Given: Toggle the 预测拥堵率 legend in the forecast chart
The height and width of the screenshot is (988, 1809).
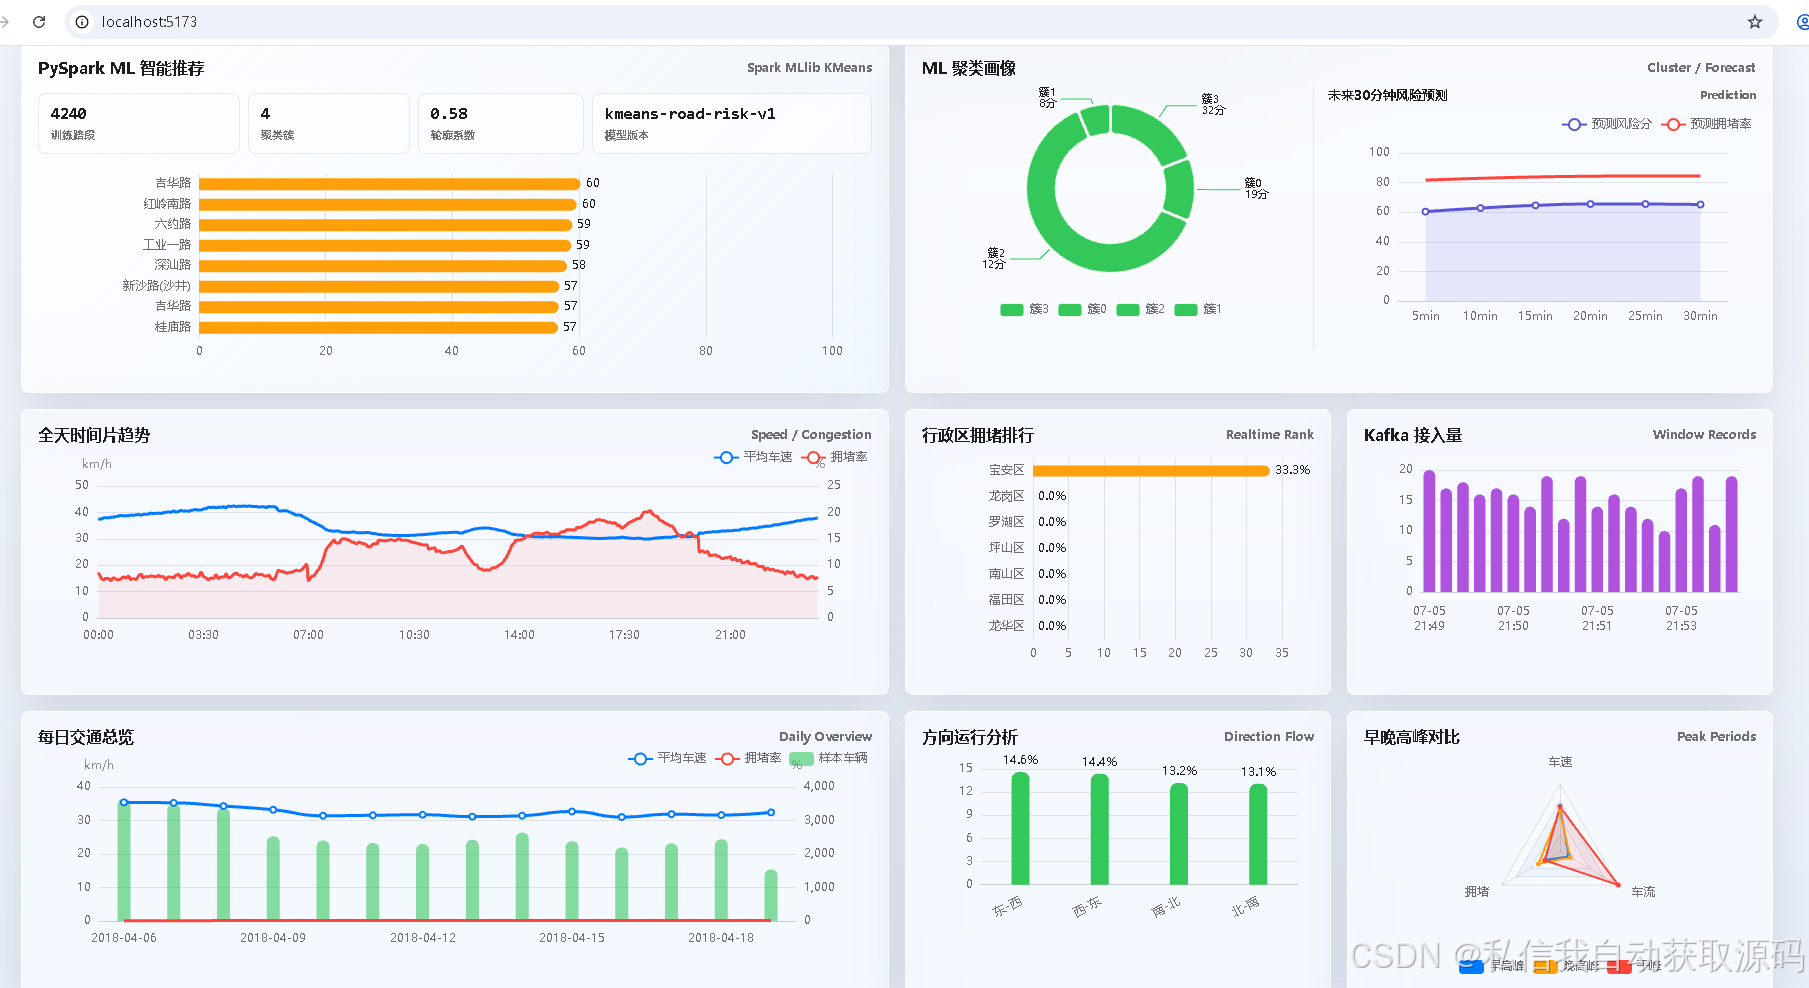Looking at the screenshot, I should coord(1706,124).
